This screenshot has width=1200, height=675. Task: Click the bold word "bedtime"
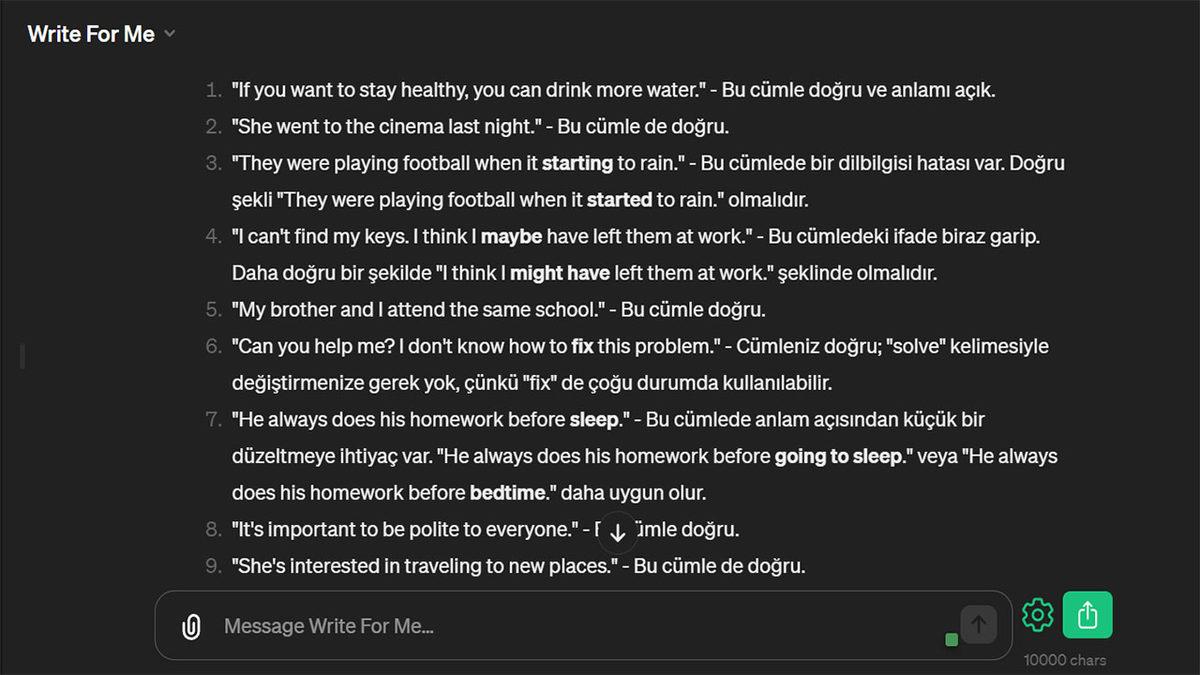click(510, 493)
